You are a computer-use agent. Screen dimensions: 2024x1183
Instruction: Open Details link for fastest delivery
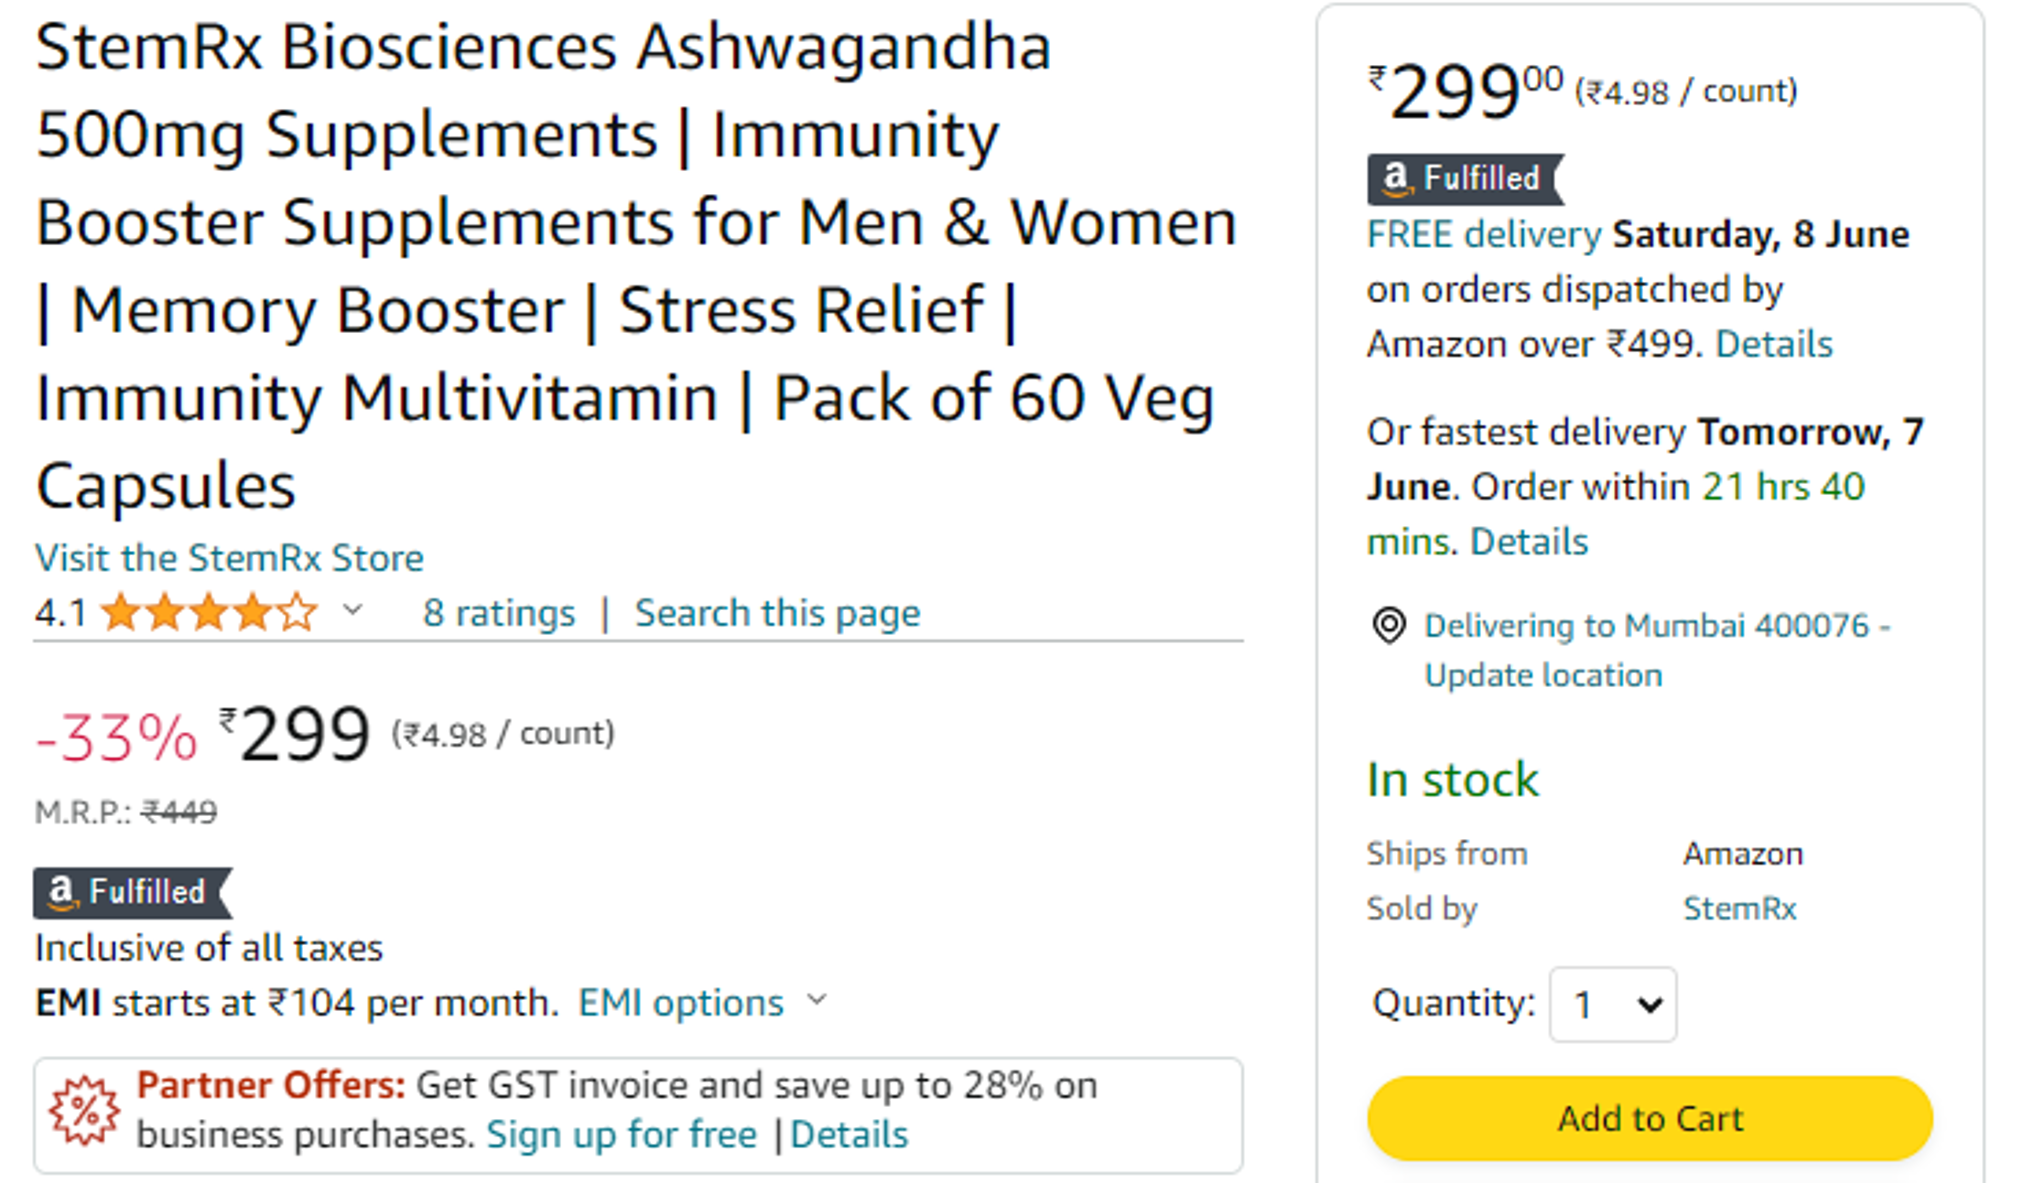pos(1529,541)
